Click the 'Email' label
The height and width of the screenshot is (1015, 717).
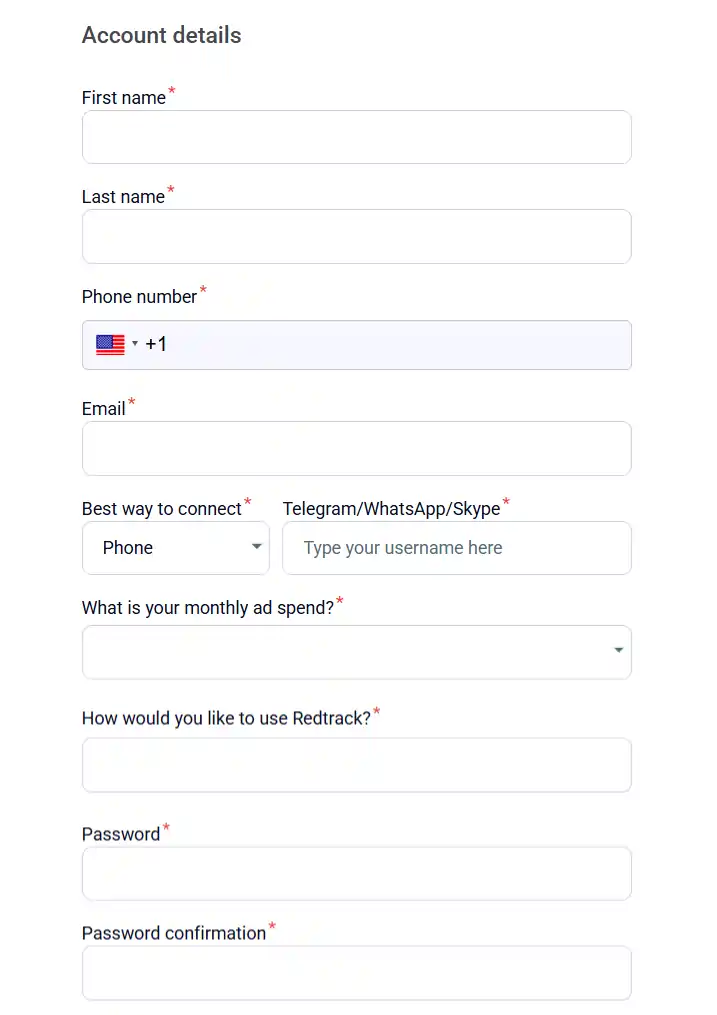[x=104, y=409]
